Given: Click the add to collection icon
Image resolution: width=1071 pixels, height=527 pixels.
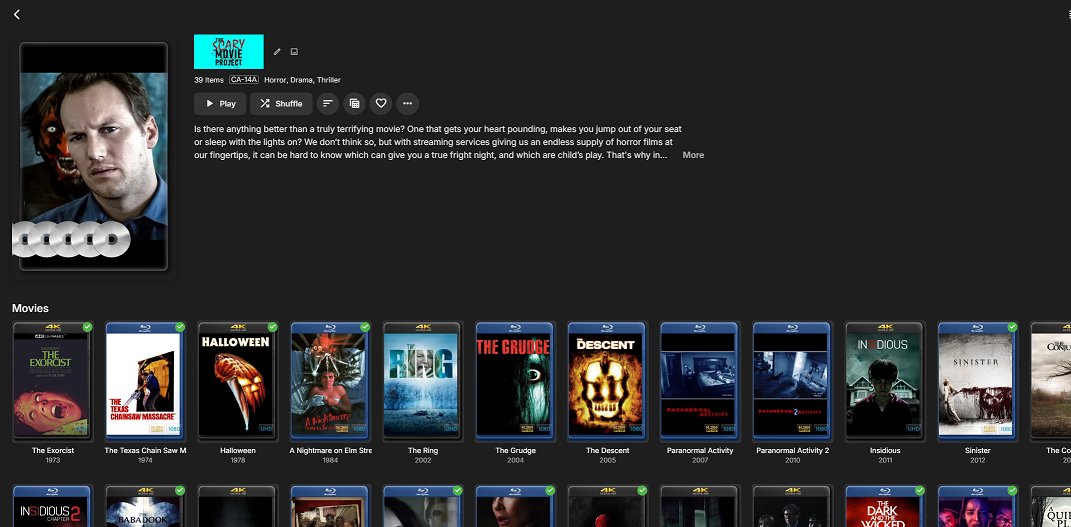Looking at the screenshot, I should [x=354, y=104].
